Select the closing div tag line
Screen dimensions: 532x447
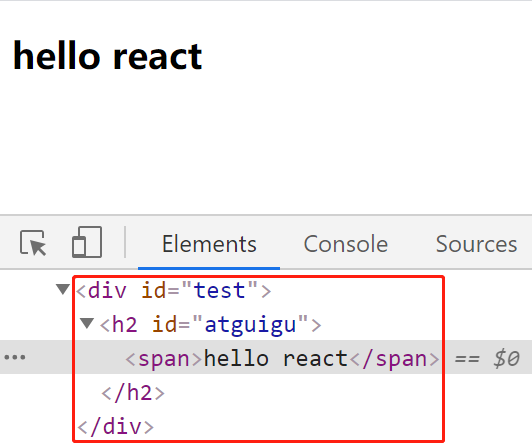115,427
